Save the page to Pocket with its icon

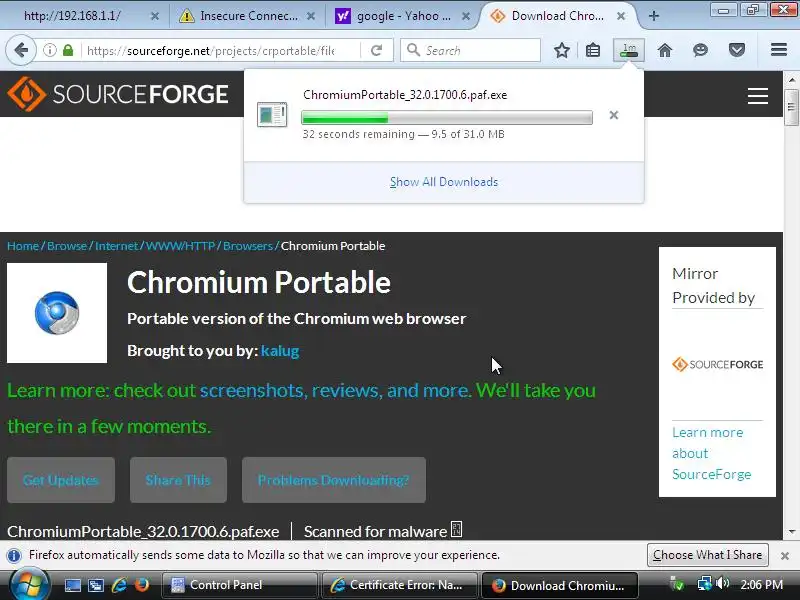pos(737,50)
